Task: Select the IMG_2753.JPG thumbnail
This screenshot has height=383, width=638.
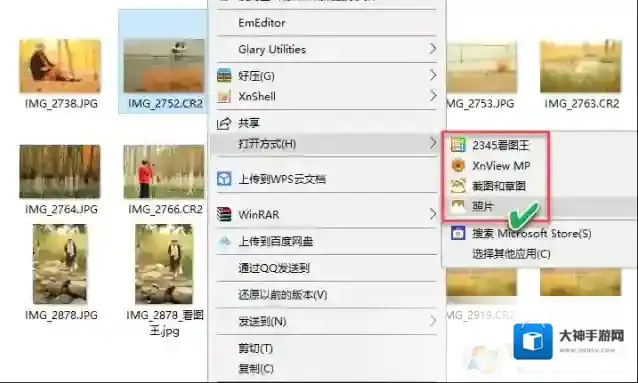Action: pos(482,67)
